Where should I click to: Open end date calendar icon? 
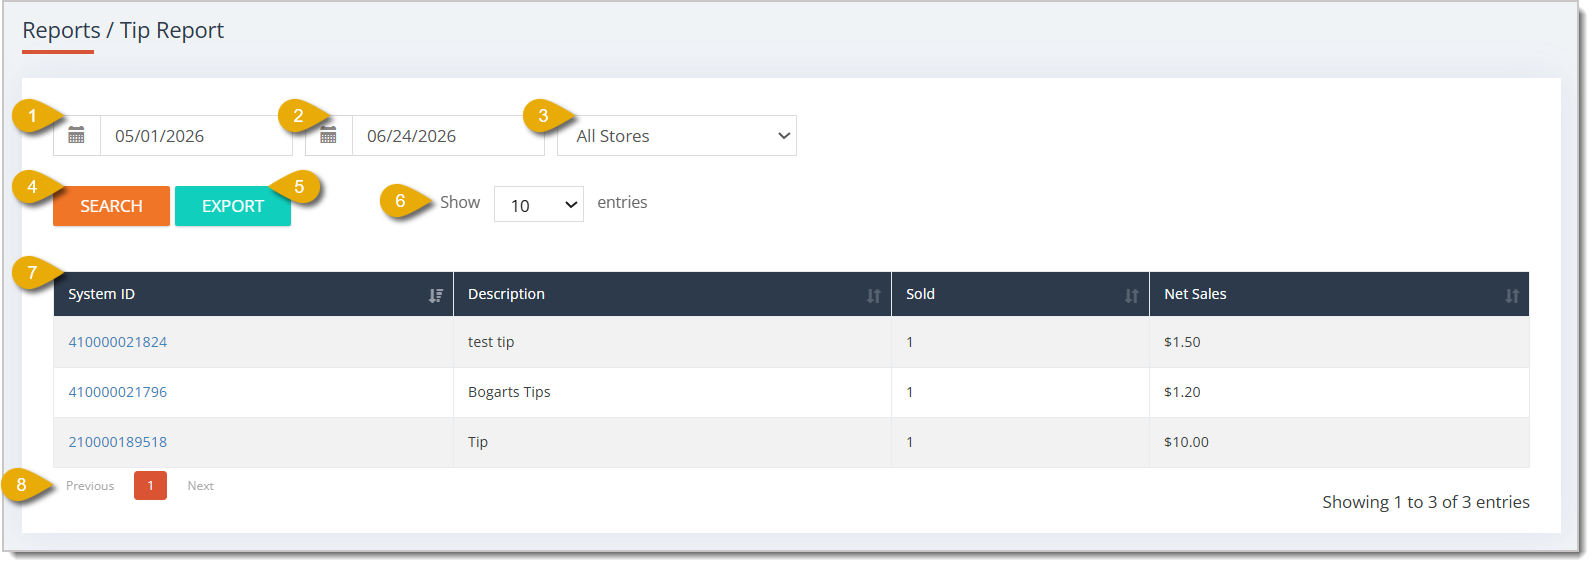pos(329,136)
